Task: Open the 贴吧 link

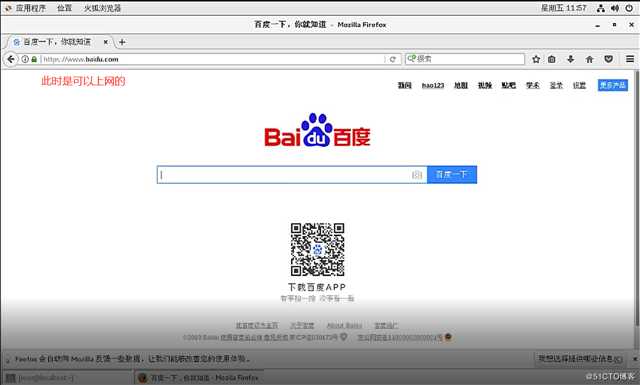Action: 509,85
